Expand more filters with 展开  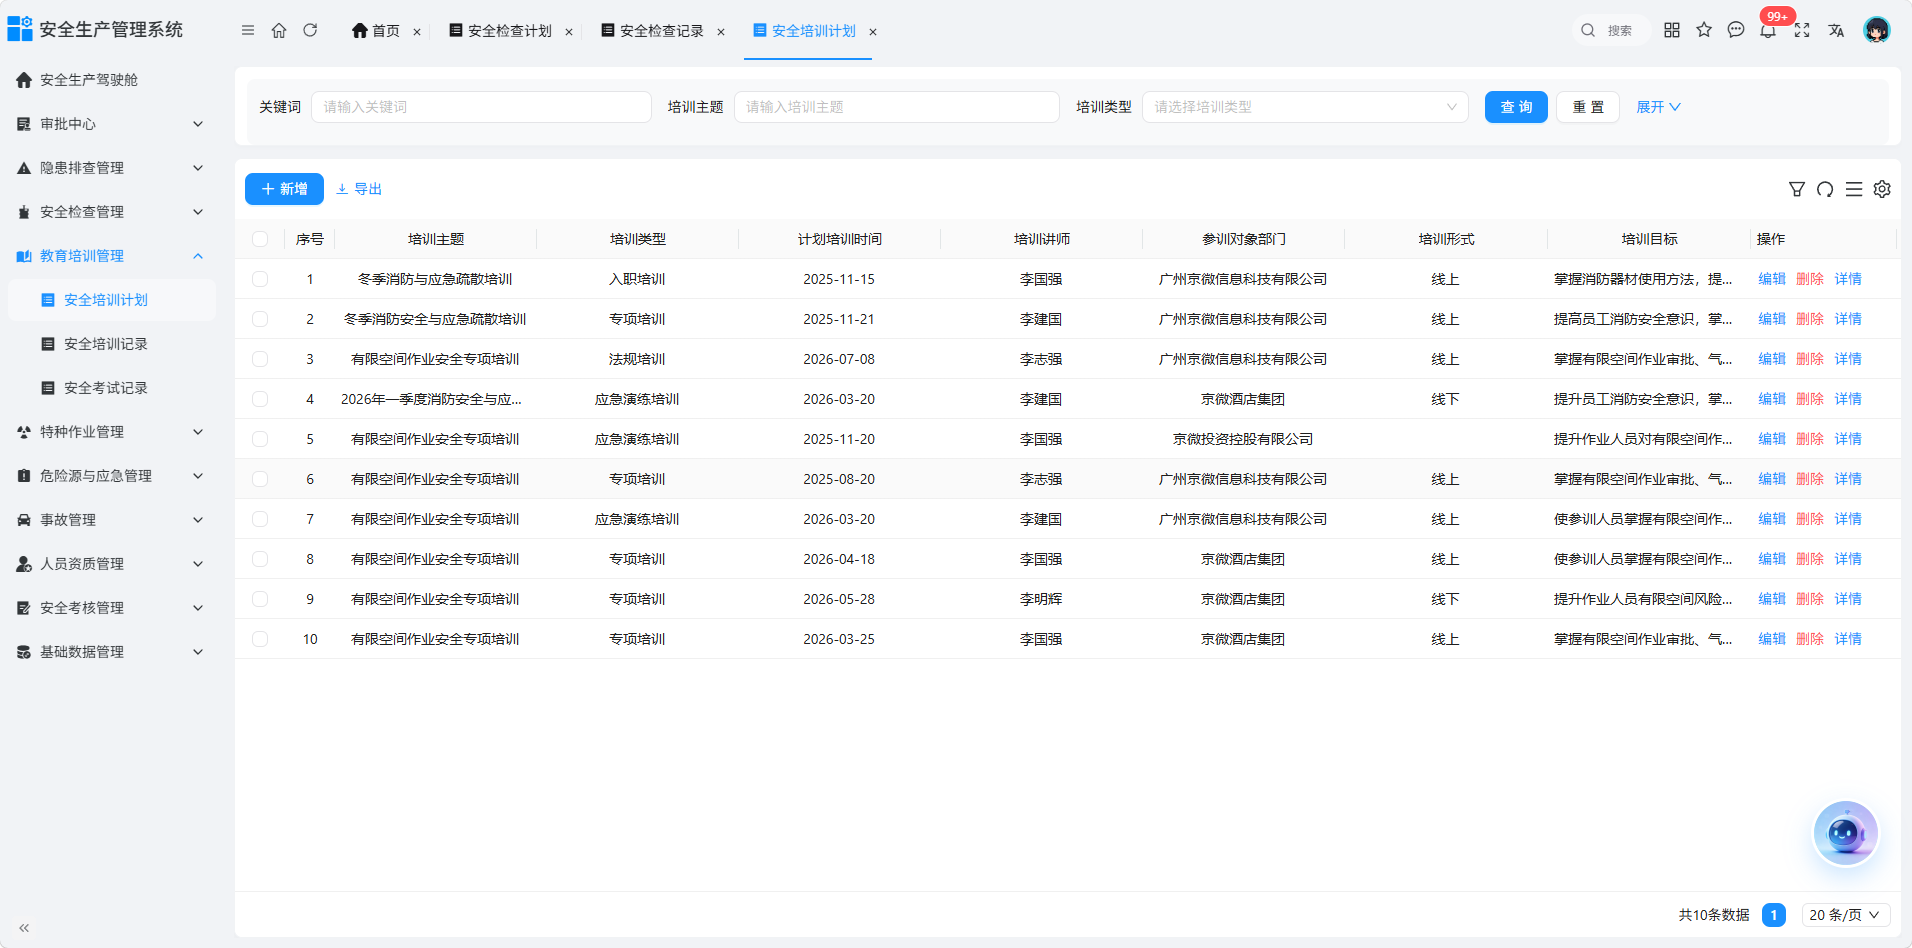tap(1658, 107)
